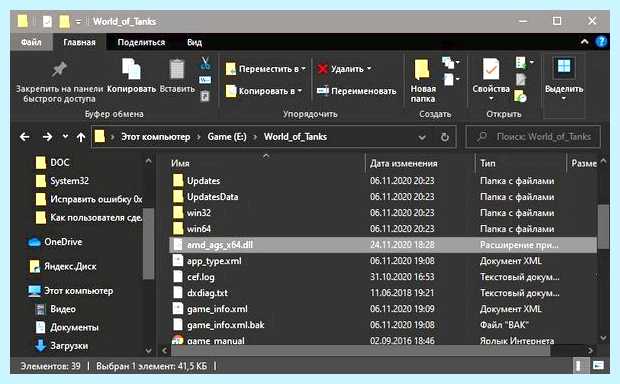
Task: Switch to large icons view in status bar
Action: point(598,365)
